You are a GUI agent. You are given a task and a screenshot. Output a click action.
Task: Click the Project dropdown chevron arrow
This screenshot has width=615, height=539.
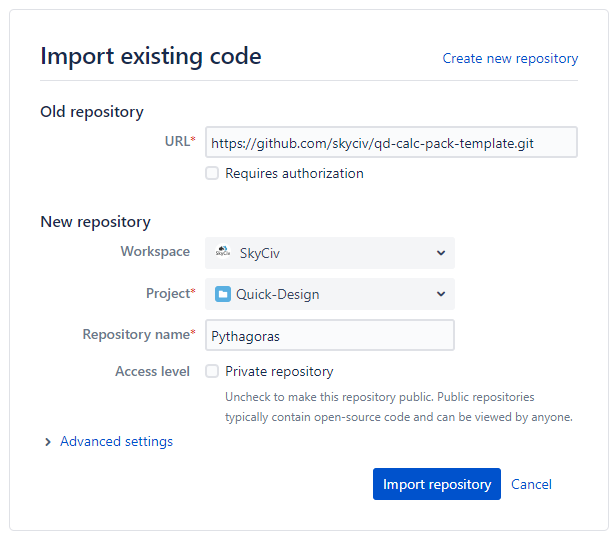click(441, 294)
